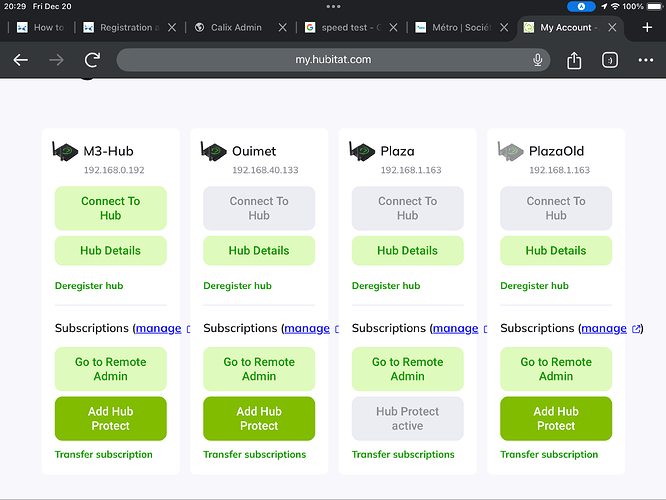This screenshot has height=500, width=666.
Task: Switch to the Registration tab
Action: [122, 28]
